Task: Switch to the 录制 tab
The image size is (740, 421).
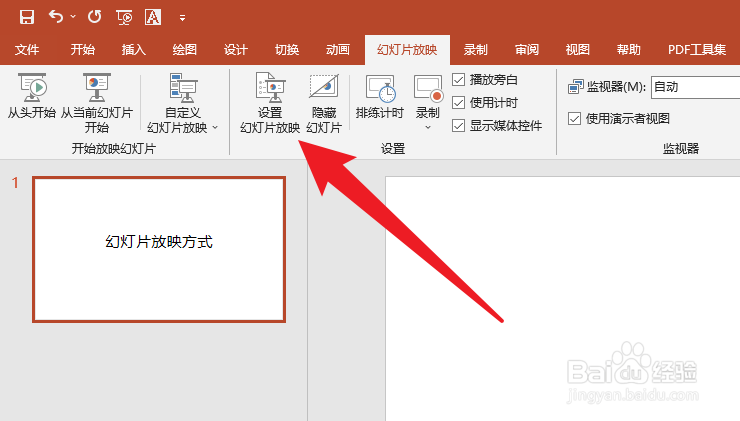Action: click(475, 50)
